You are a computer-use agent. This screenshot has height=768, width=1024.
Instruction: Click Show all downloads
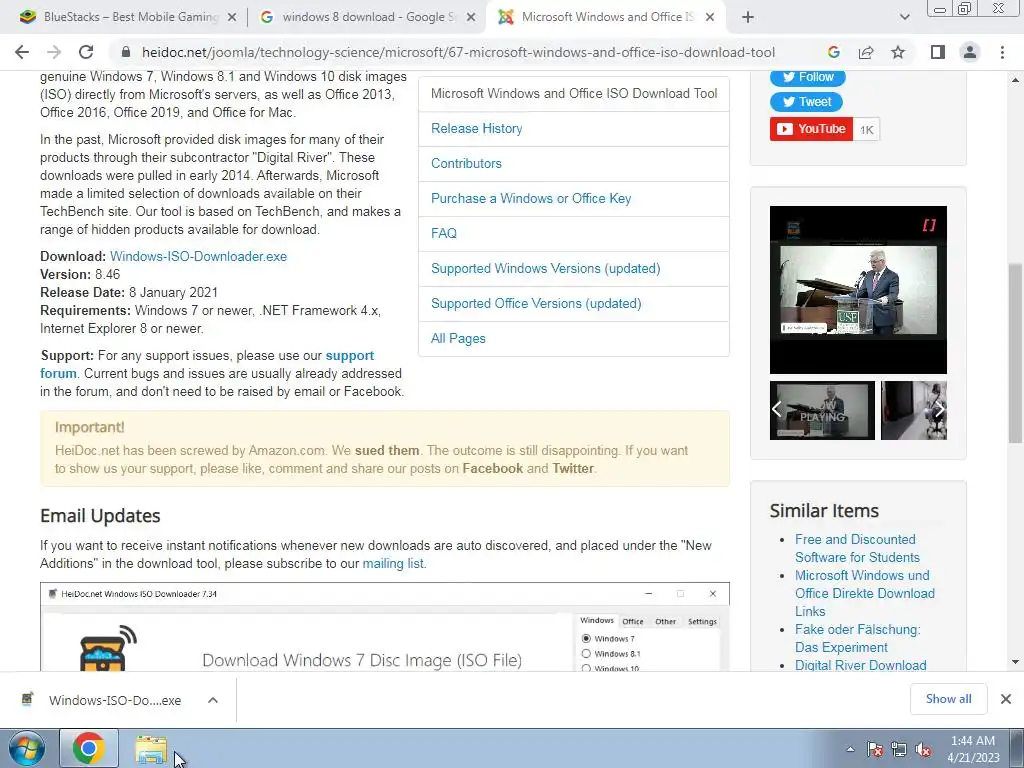click(948, 699)
